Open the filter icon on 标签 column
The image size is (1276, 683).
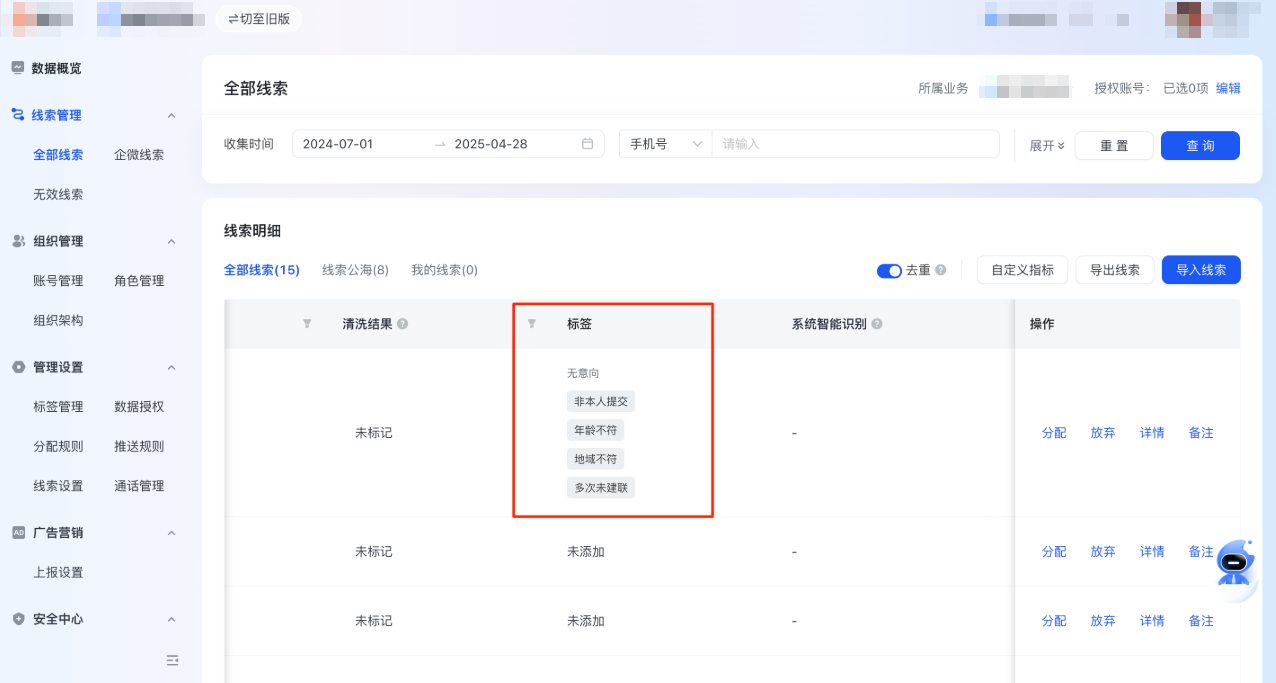(x=530, y=323)
